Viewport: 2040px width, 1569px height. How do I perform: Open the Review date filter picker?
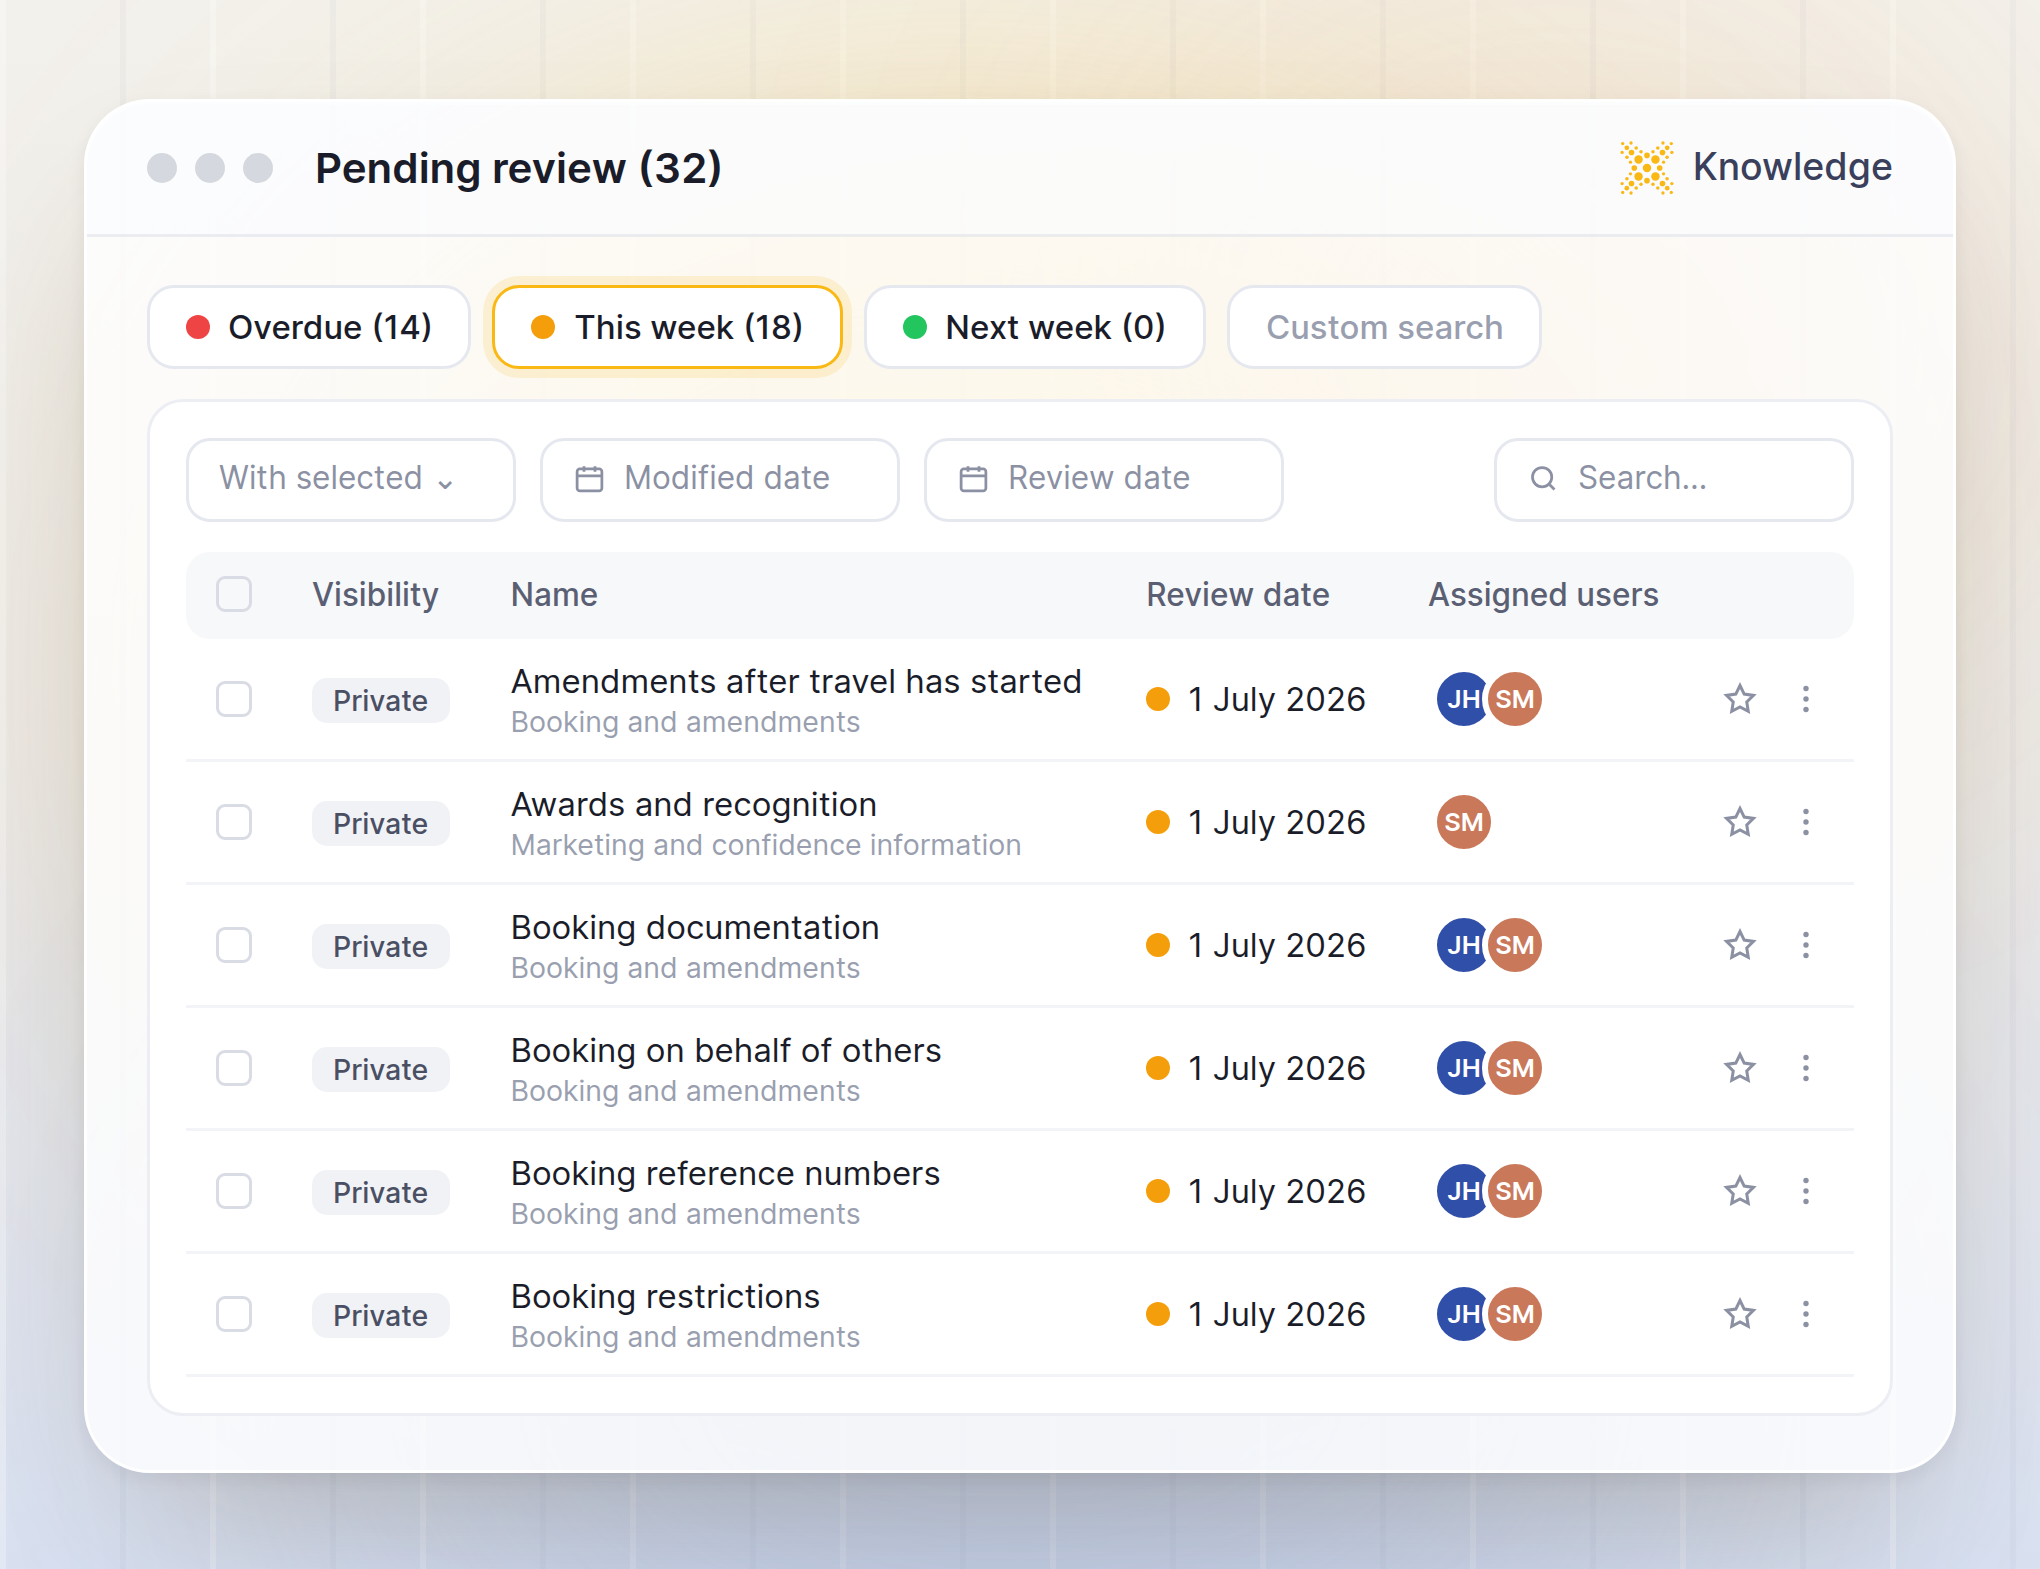[x=1103, y=479]
